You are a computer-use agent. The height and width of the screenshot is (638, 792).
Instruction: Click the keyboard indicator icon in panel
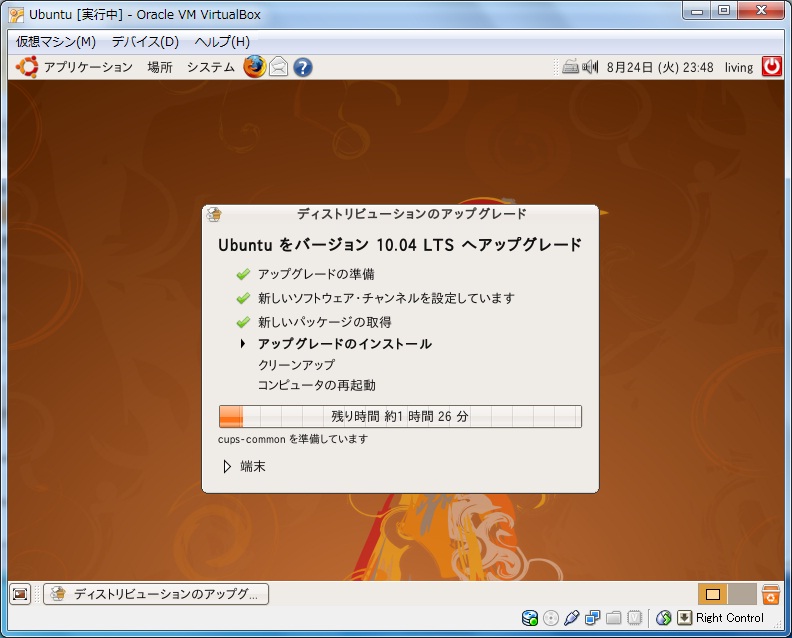(570, 67)
